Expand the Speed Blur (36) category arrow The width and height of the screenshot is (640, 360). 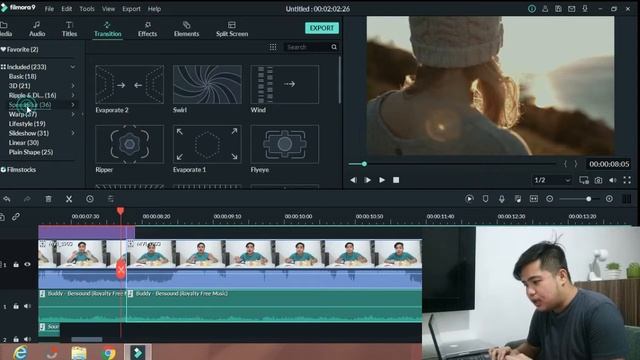pos(73,104)
